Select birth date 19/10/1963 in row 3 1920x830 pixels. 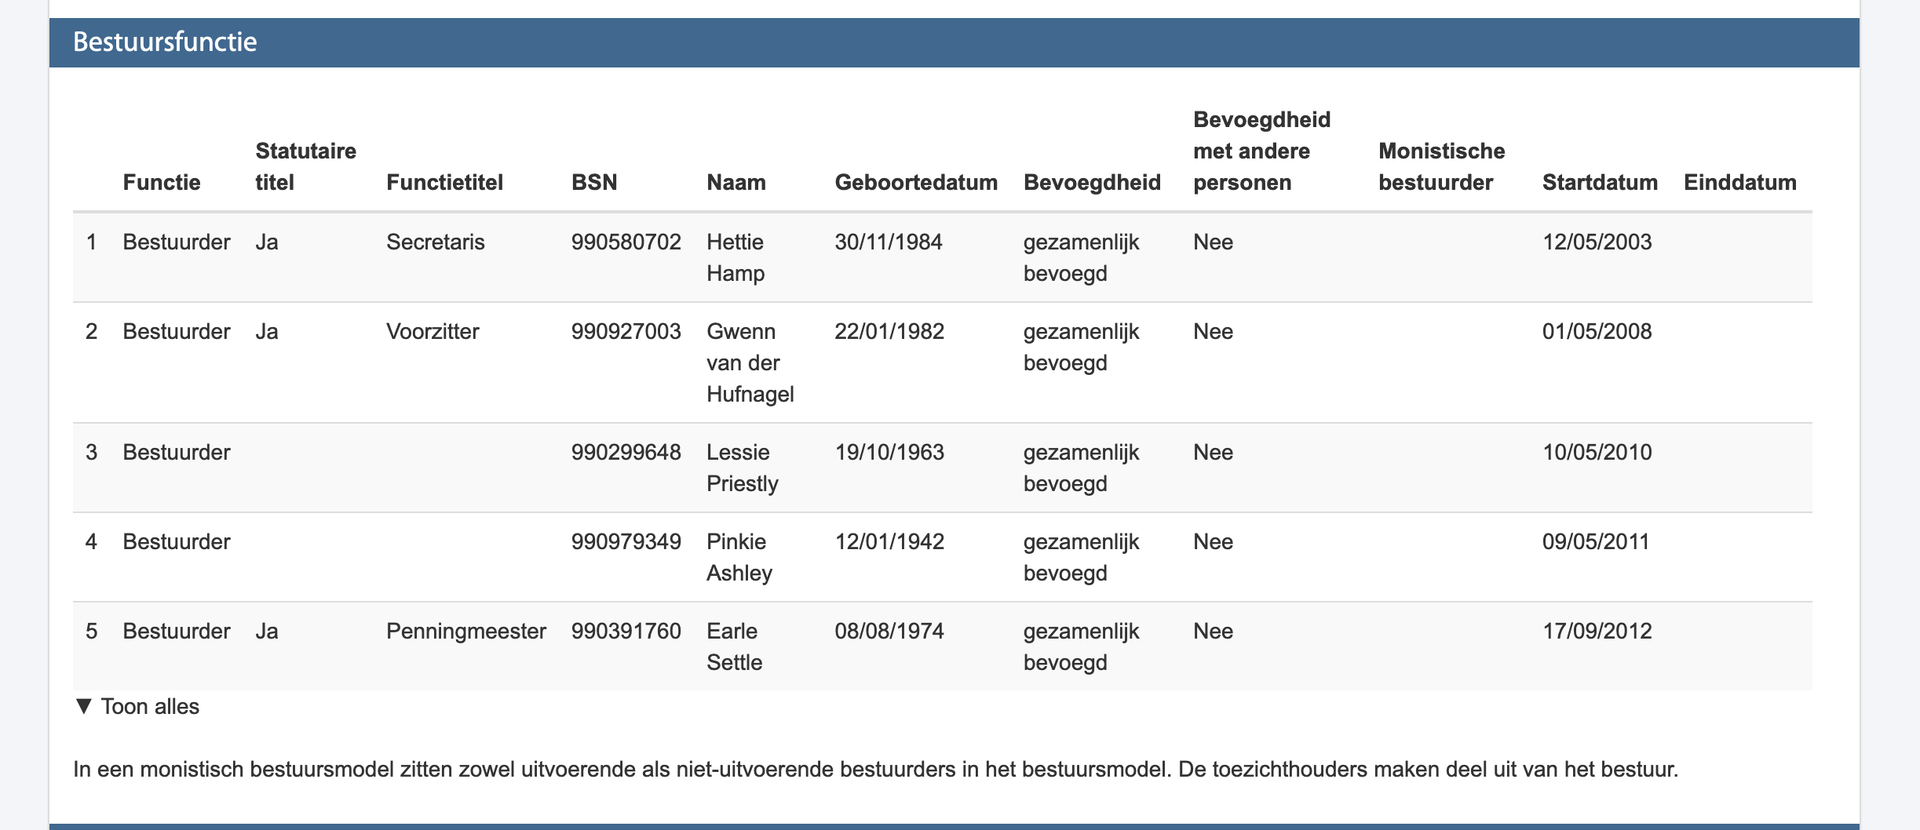pos(889,452)
